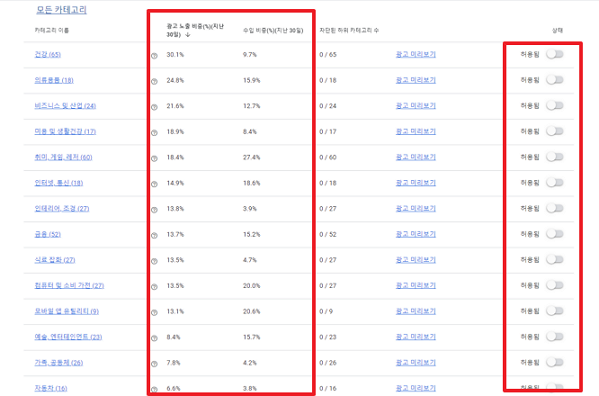Viewport: 599px width, 396px height.
Task: Click 광고 미리보기 in the 금융 row
Action: point(416,234)
